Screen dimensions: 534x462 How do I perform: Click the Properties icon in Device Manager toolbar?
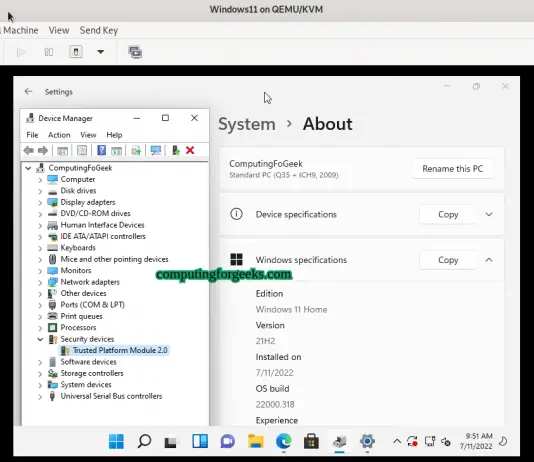[82, 150]
